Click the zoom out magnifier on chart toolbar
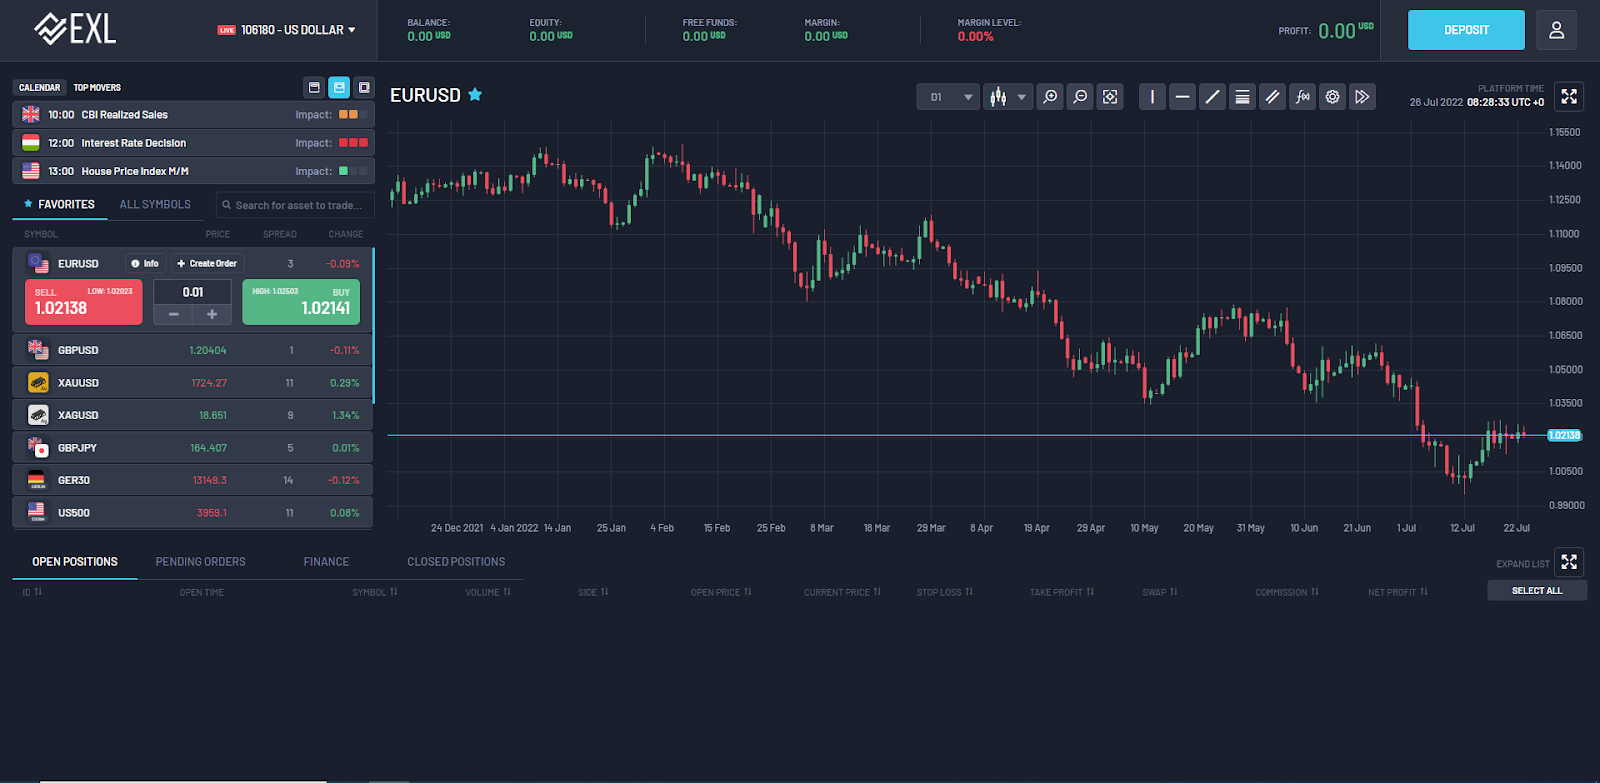The height and width of the screenshot is (783, 1600). click(1080, 97)
